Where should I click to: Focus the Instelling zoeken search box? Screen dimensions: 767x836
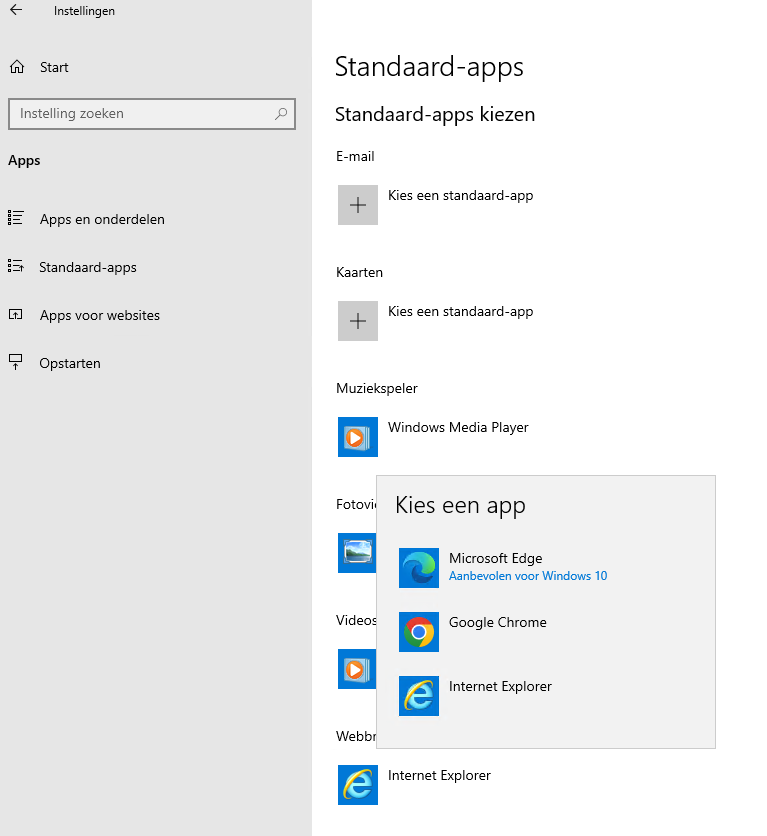point(152,114)
